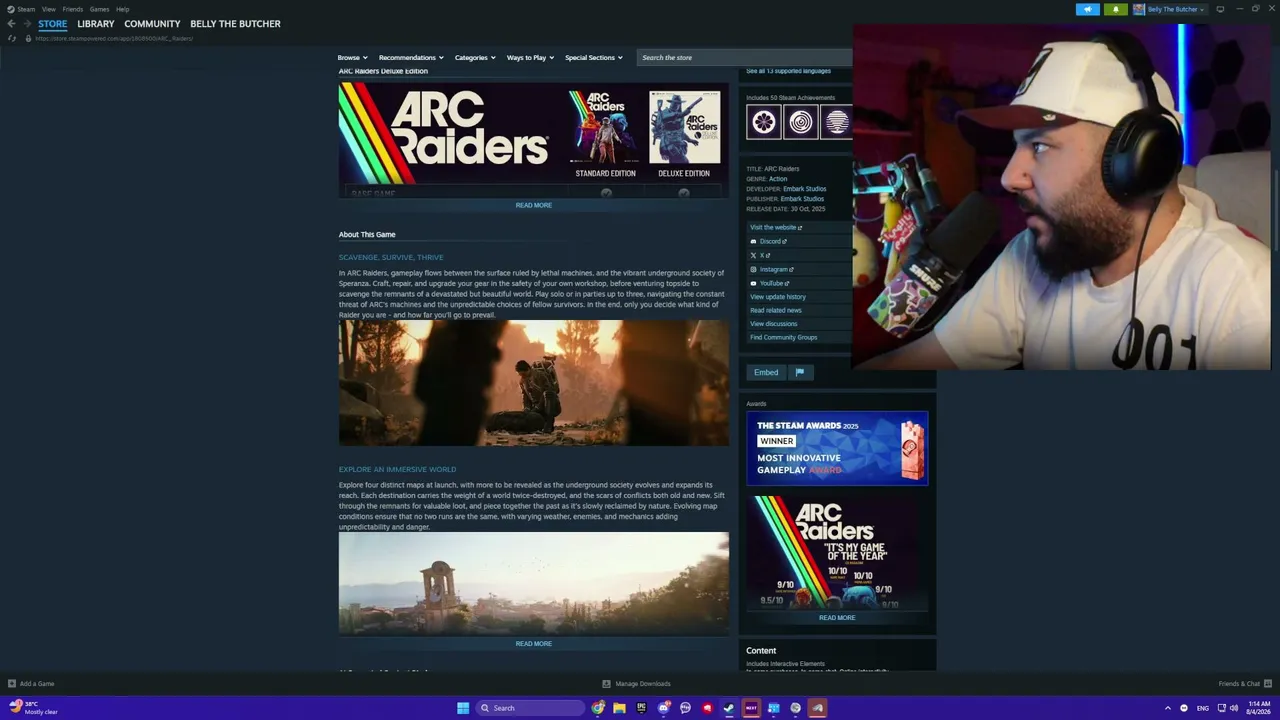1280x720 pixels.
Task: Click the Manage Downloads label
Action: pyautogui.click(x=643, y=684)
